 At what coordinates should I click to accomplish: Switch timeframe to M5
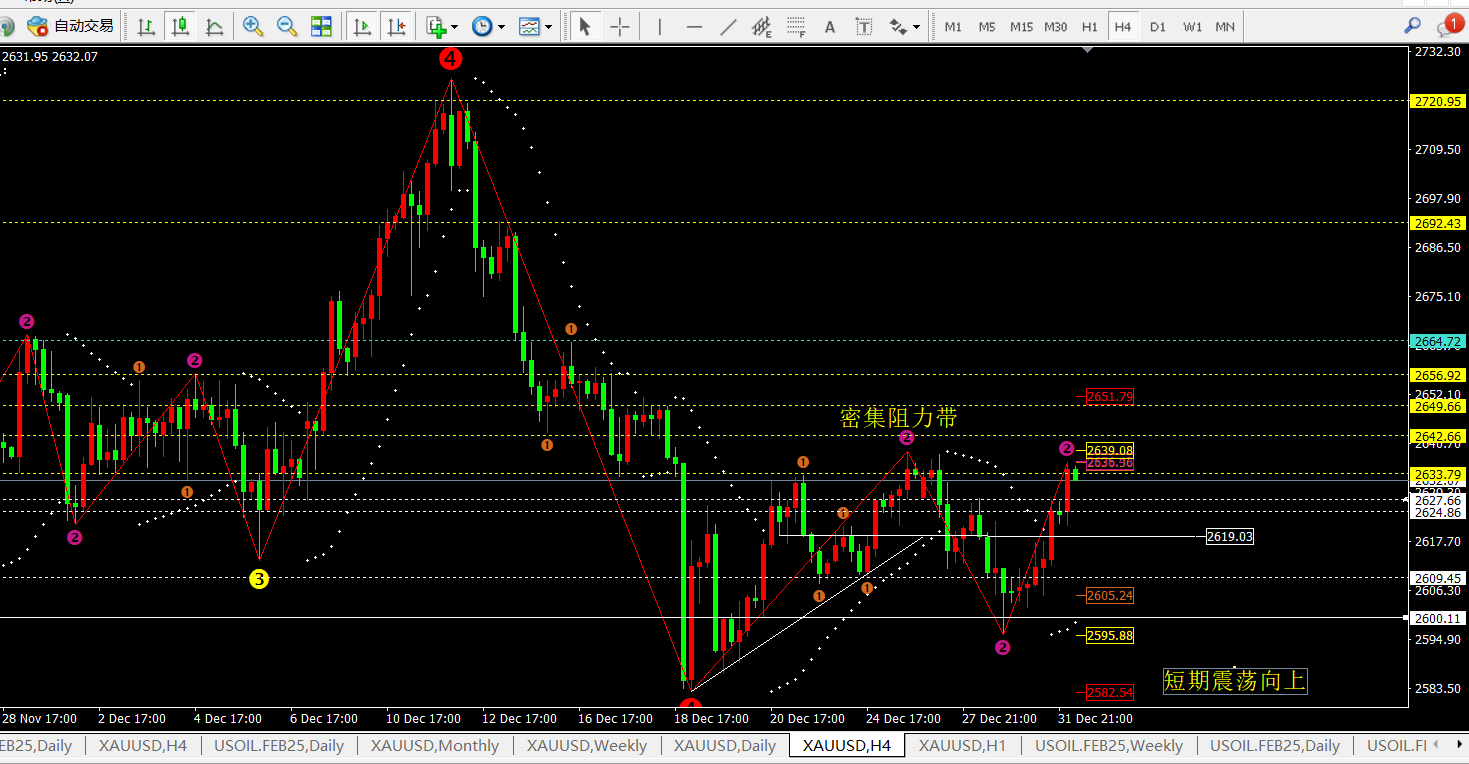click(987, 27)
